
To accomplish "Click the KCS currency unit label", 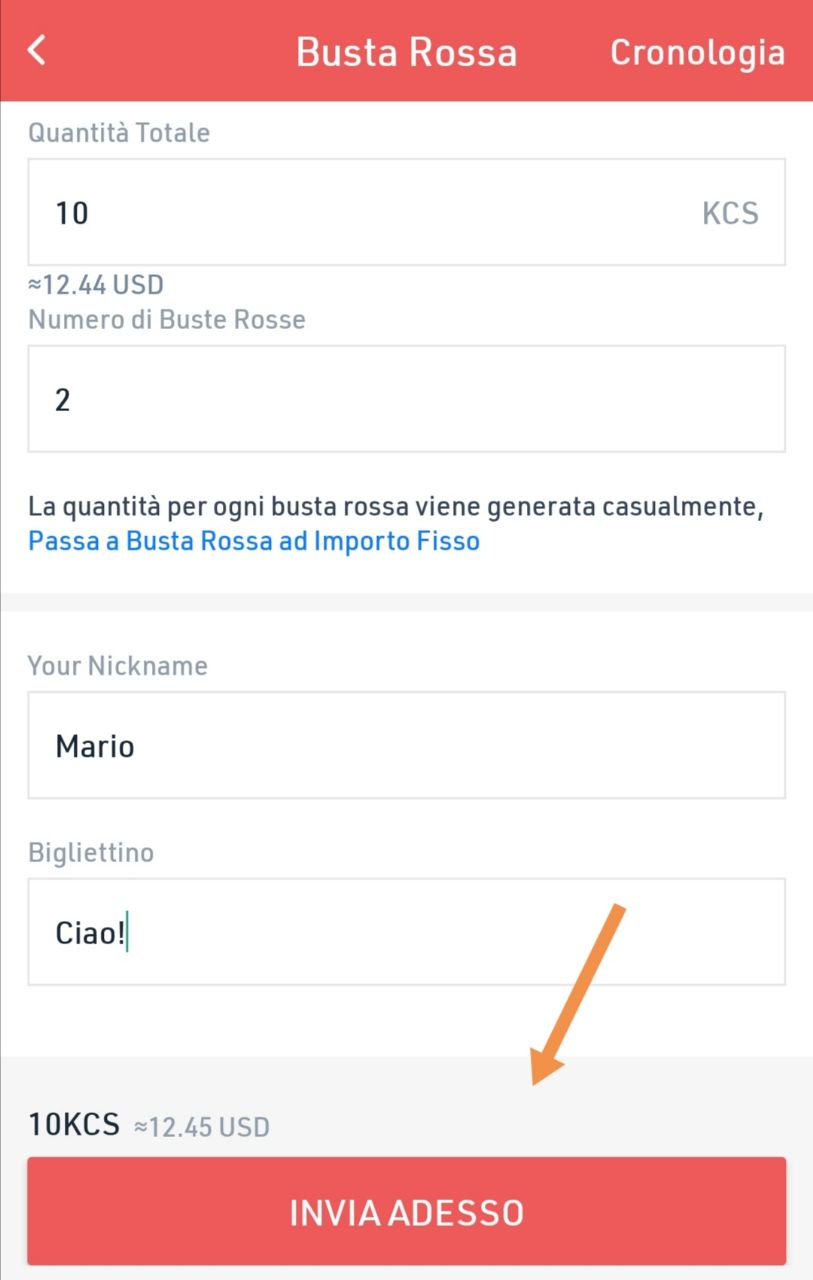I will coord(730,213).
